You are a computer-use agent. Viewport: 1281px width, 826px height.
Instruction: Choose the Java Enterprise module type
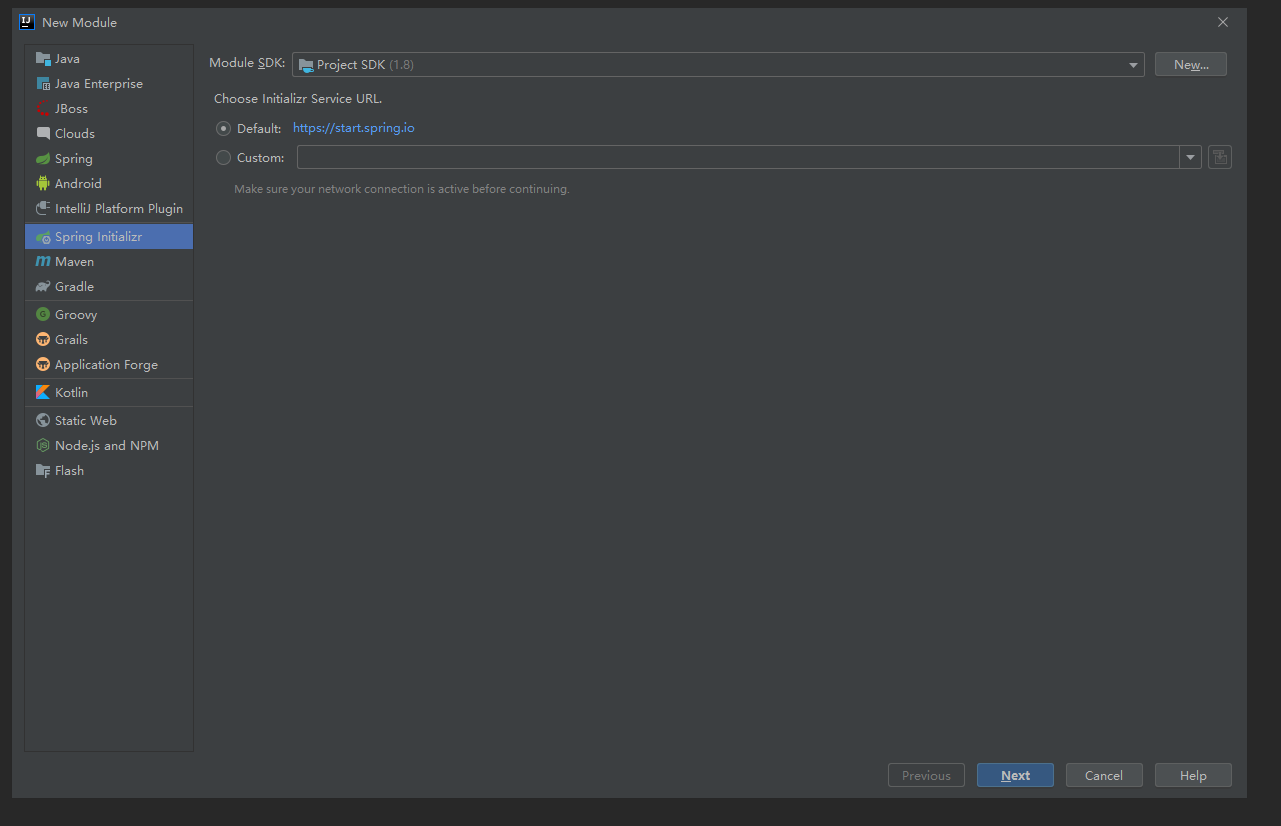[x=109, y=84]
